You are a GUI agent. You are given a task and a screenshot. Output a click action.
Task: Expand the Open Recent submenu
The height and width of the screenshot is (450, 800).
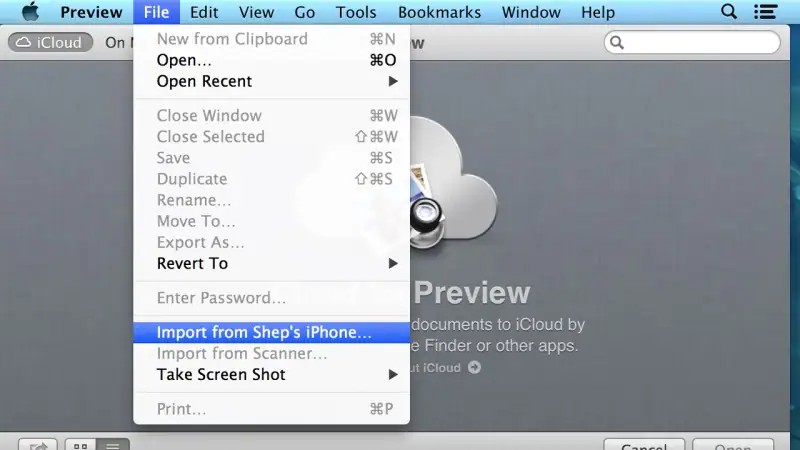coord(271,81)
